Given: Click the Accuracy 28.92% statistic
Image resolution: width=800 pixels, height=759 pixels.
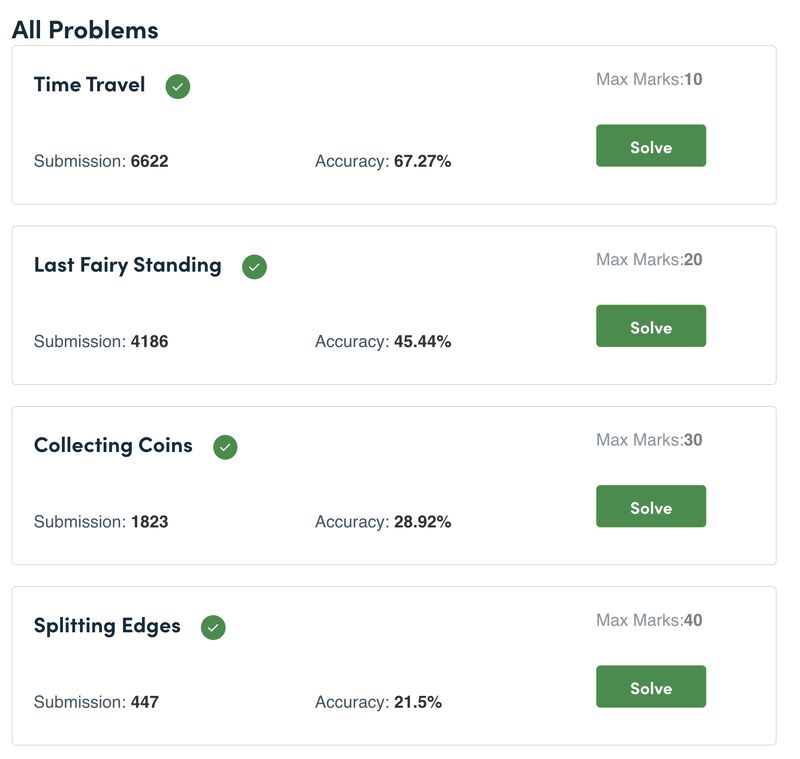Looking at the screenshot, I should pyautogui.click(x=383, y=522).
